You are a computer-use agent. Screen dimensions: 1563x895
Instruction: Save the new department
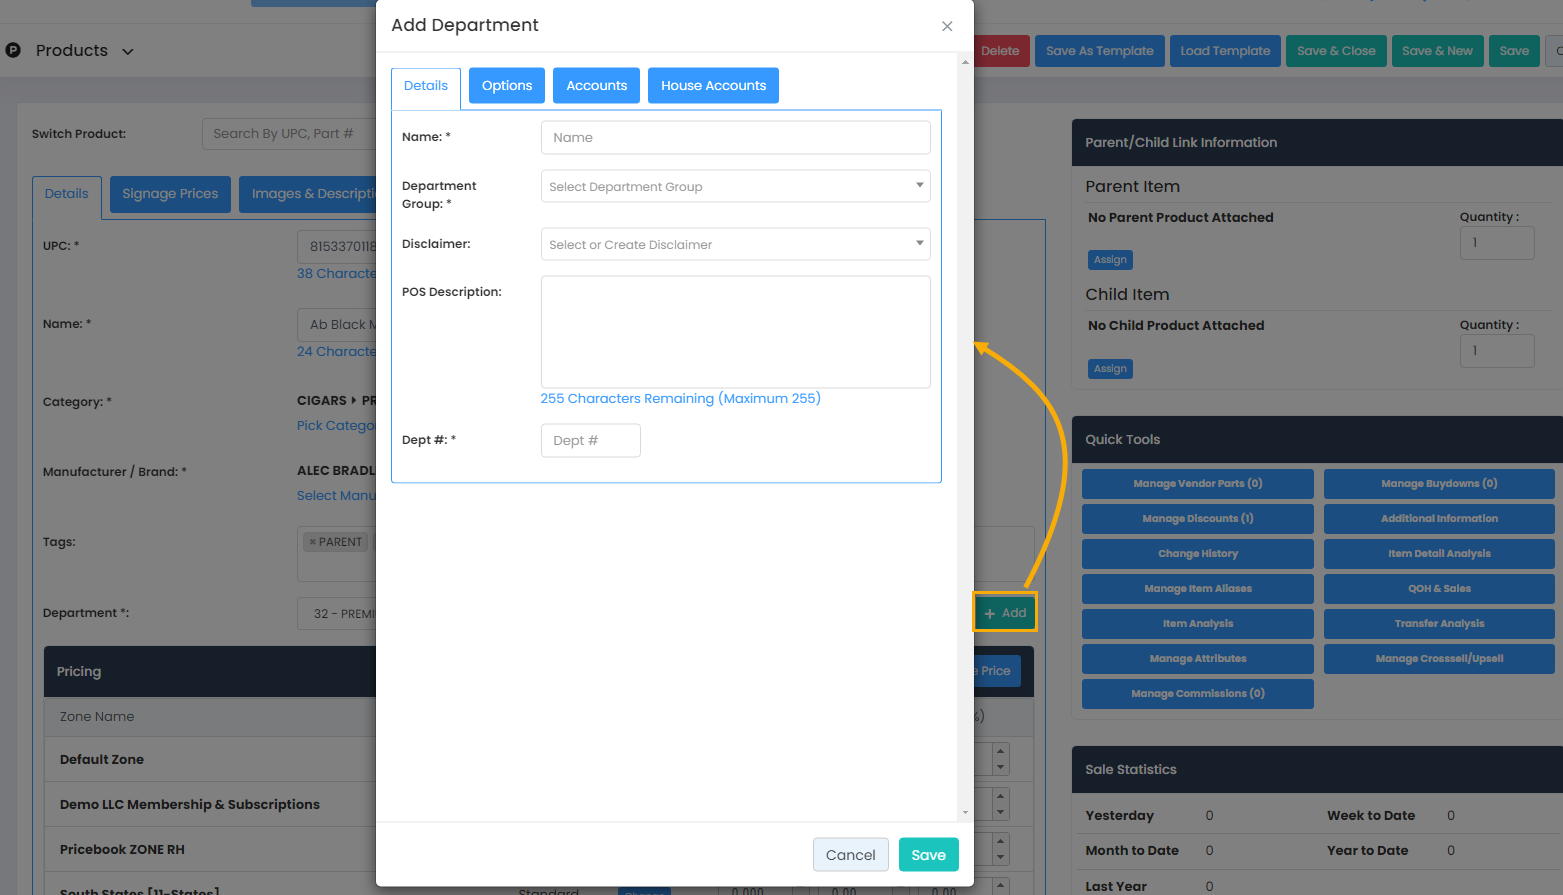pyautogui.click(x=928, y=855)
